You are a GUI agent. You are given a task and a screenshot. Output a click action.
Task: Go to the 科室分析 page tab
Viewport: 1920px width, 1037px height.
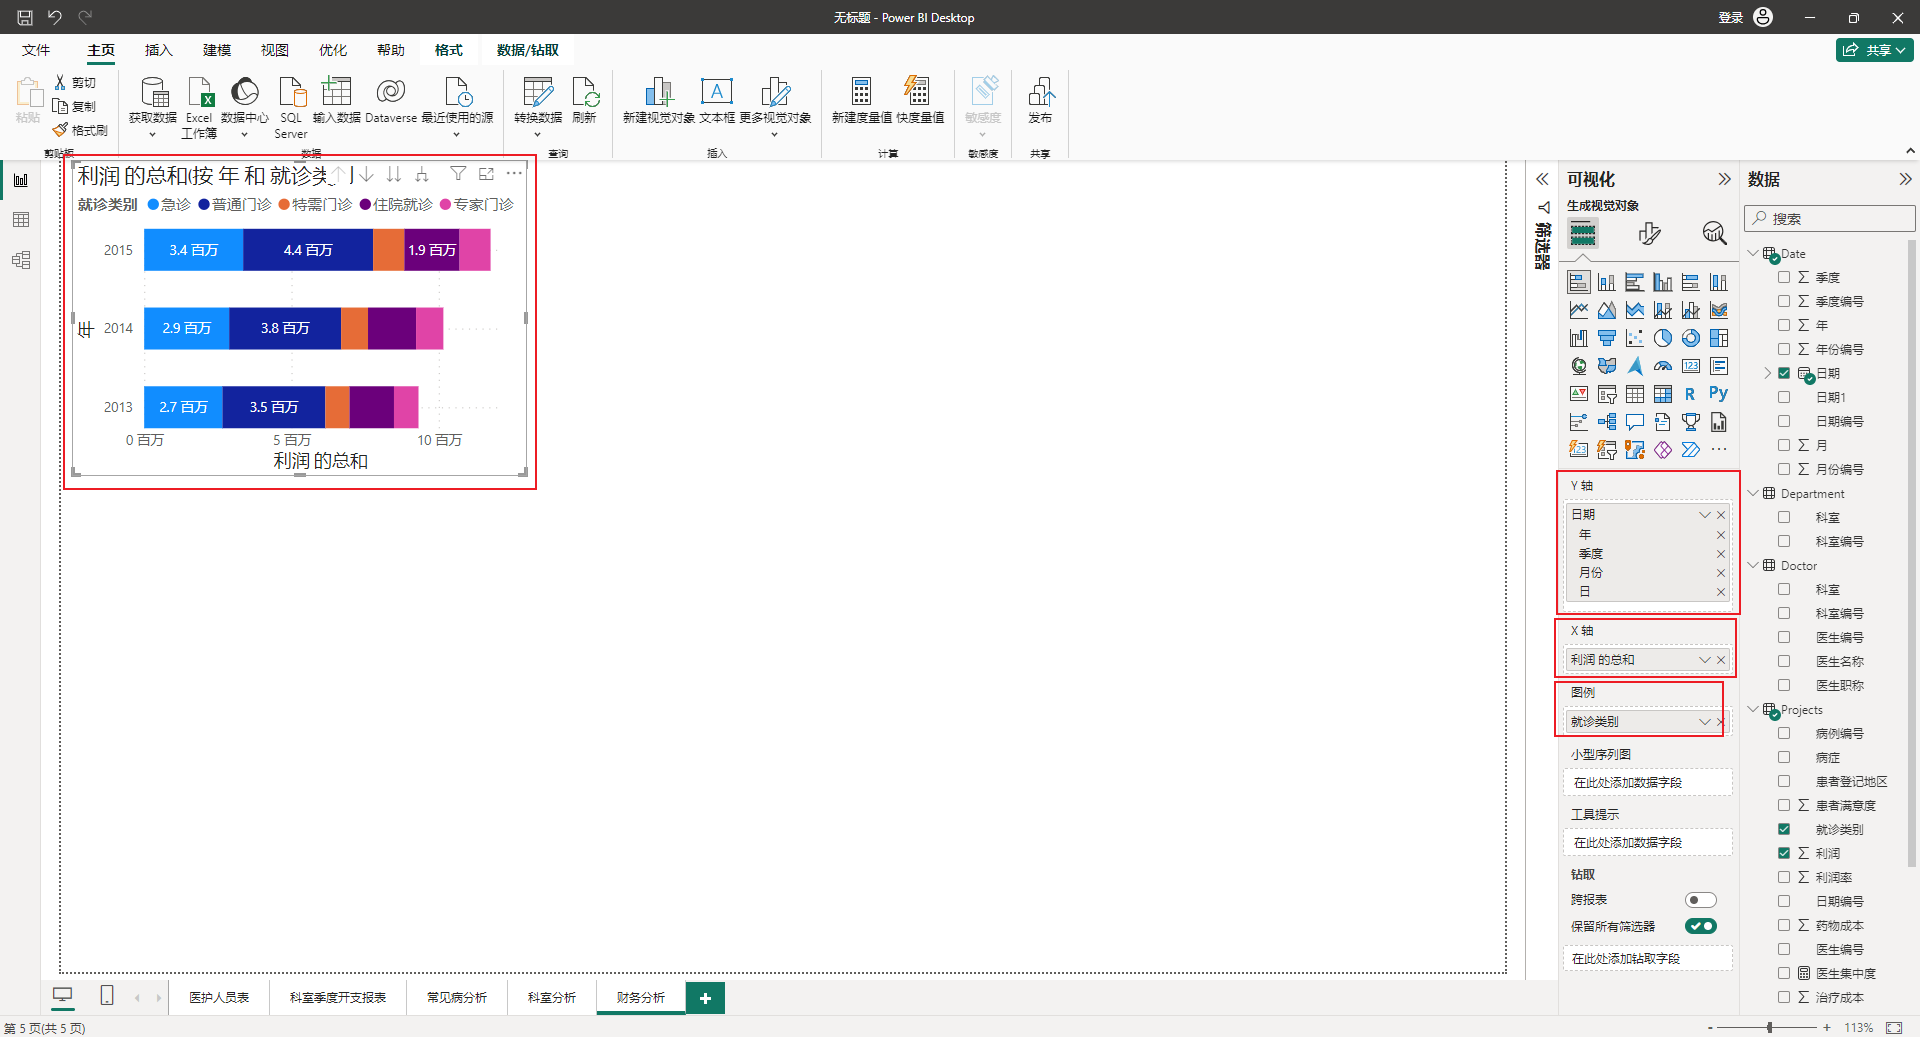pyautogui.click(x=552, y=997)
